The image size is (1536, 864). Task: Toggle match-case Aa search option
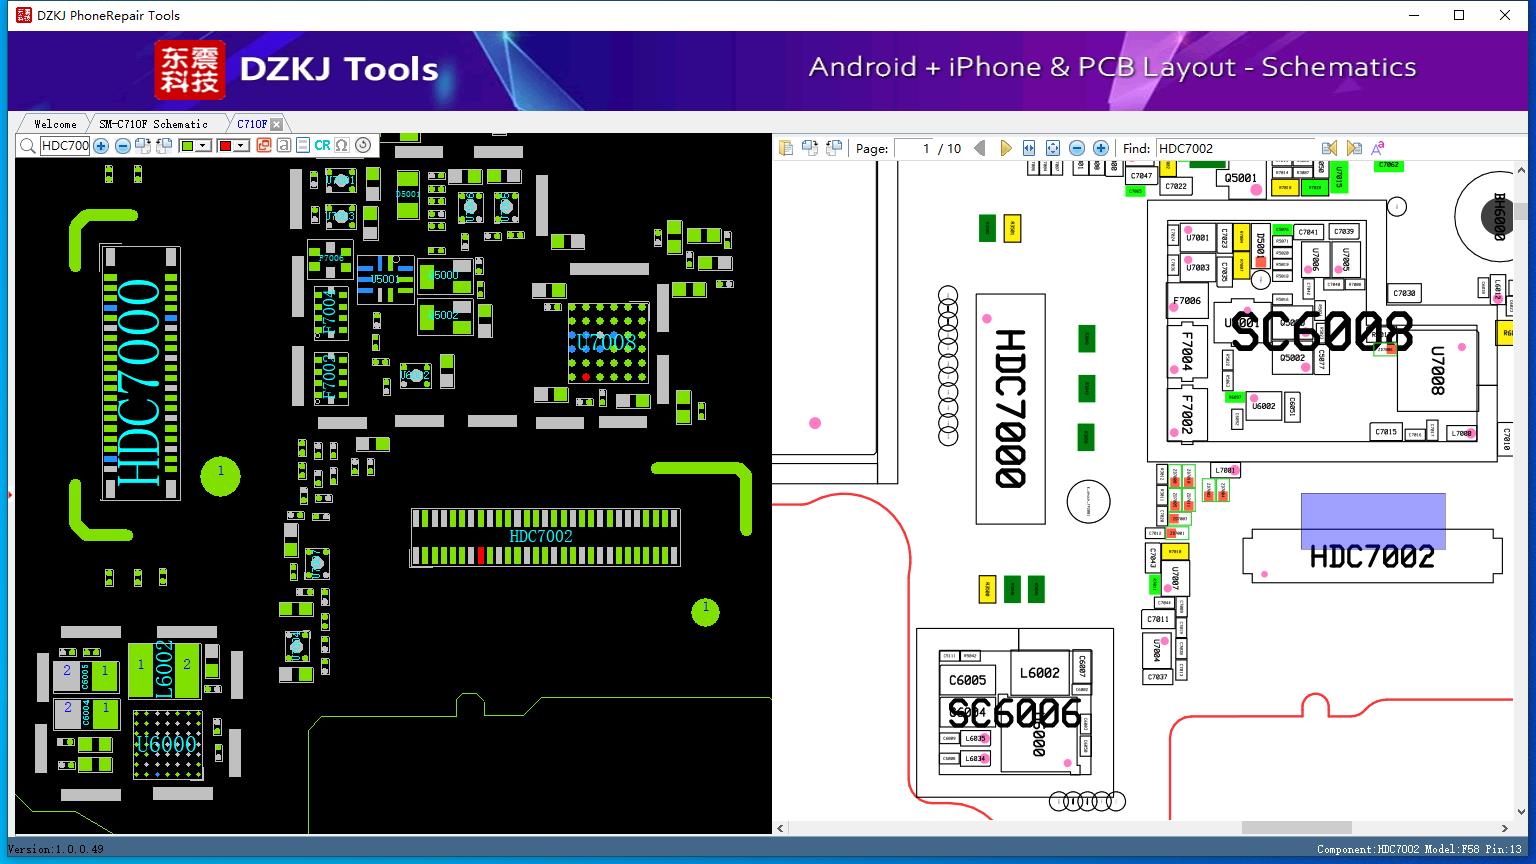click(x=1378, y=148)
